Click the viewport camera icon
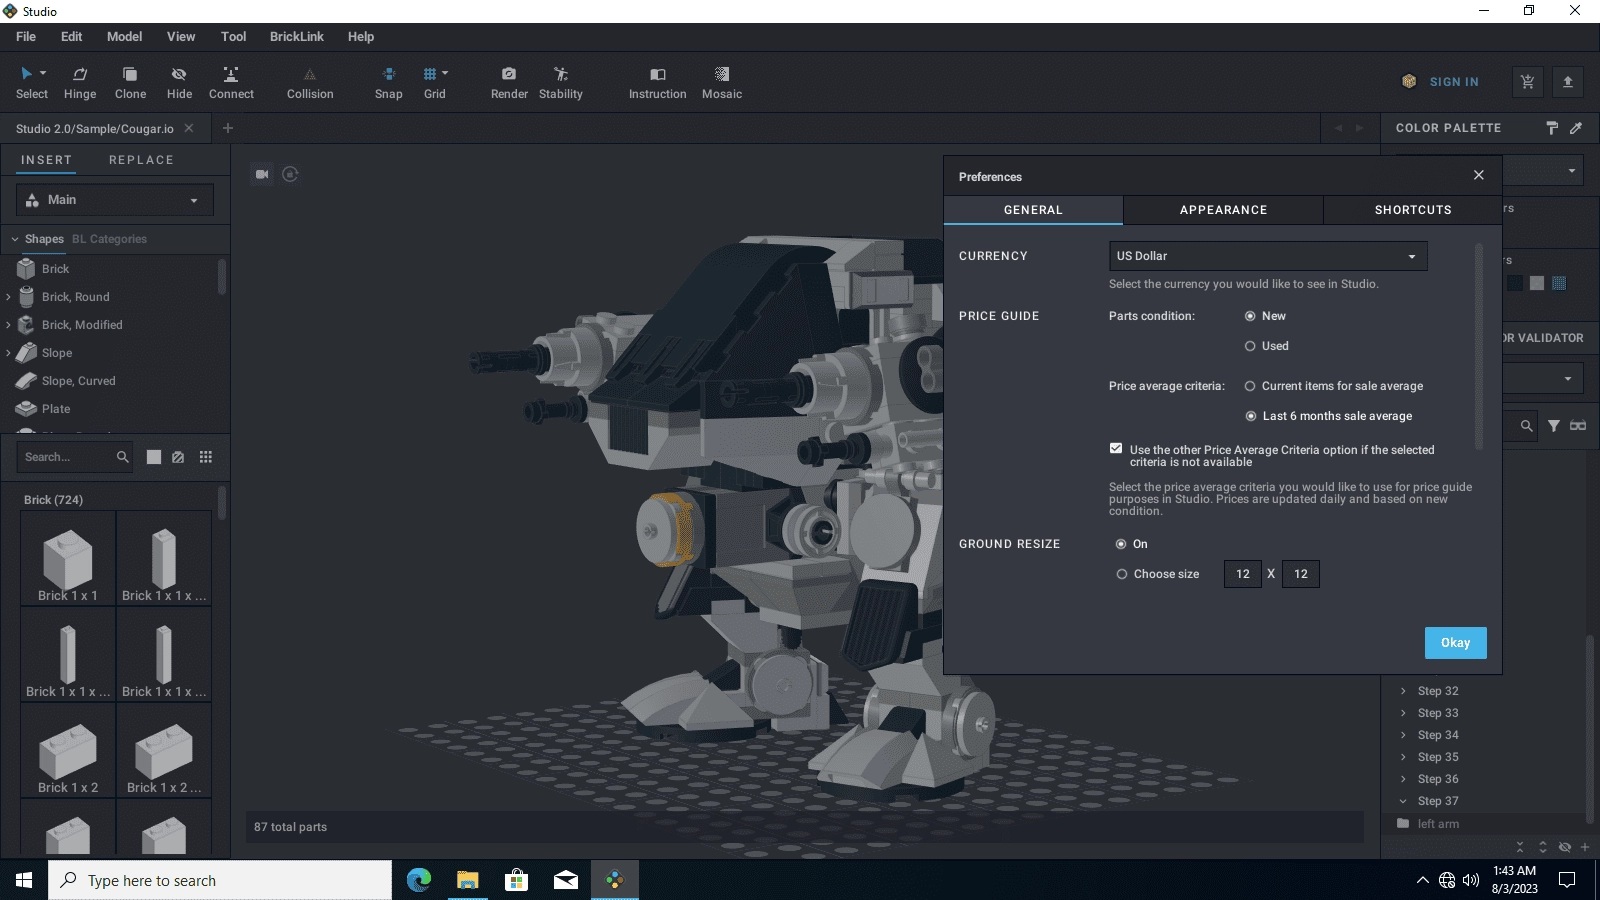The width and height of the screenshot is (1600, 900). coord(262,174)
